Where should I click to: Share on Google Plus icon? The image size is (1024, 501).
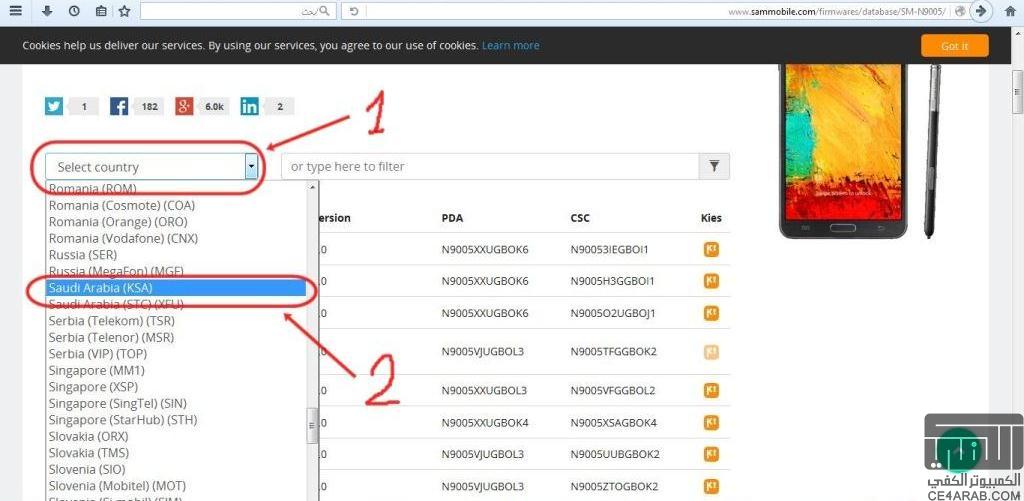[184, 106]
